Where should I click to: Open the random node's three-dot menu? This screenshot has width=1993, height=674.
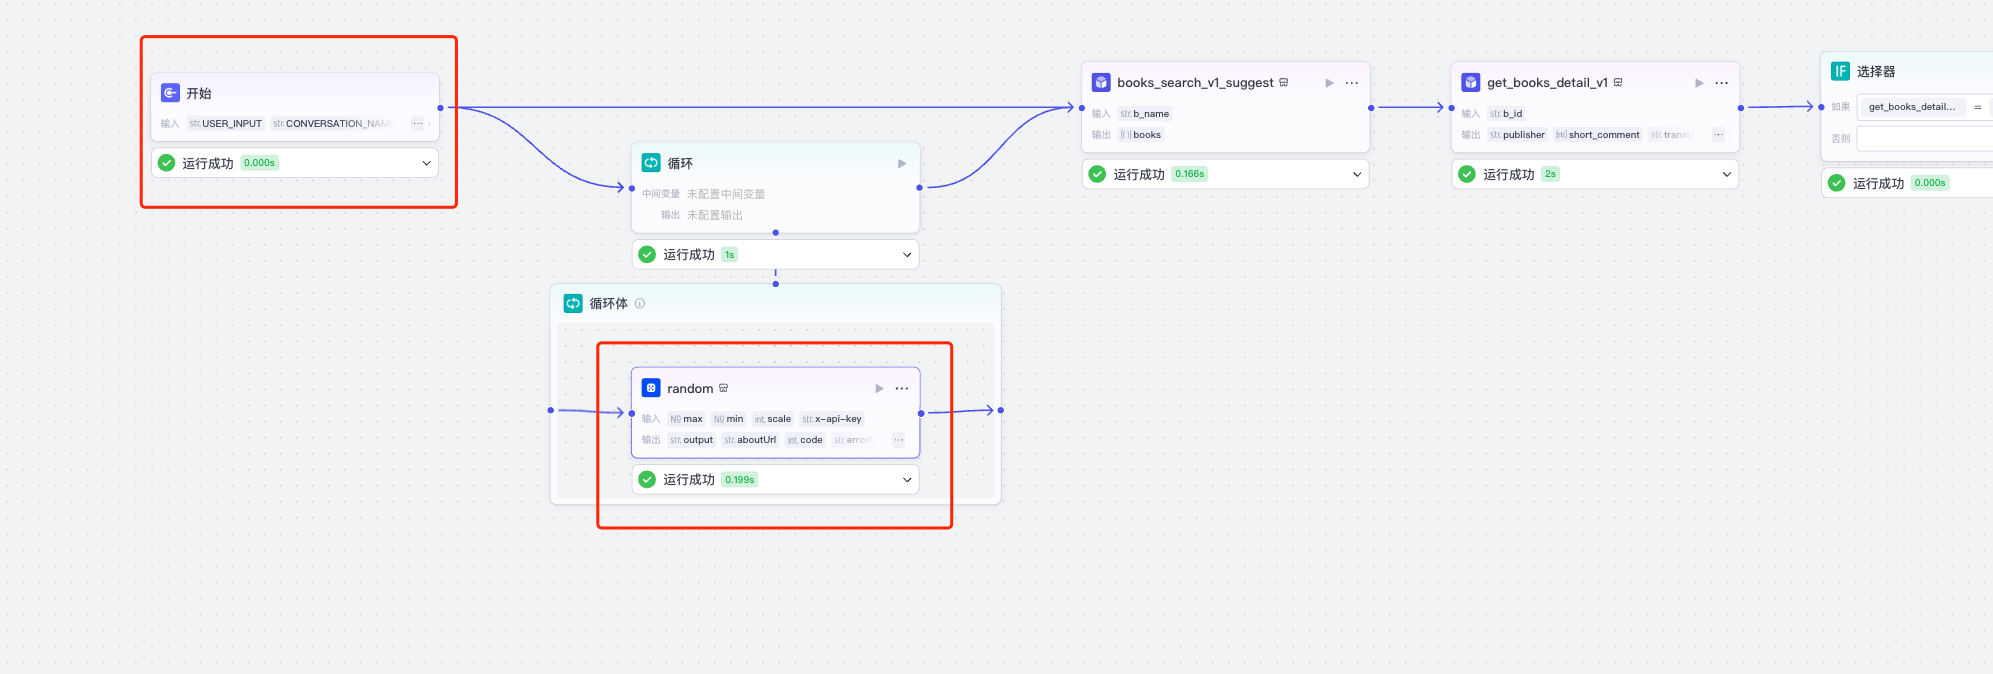click(902, 389)
